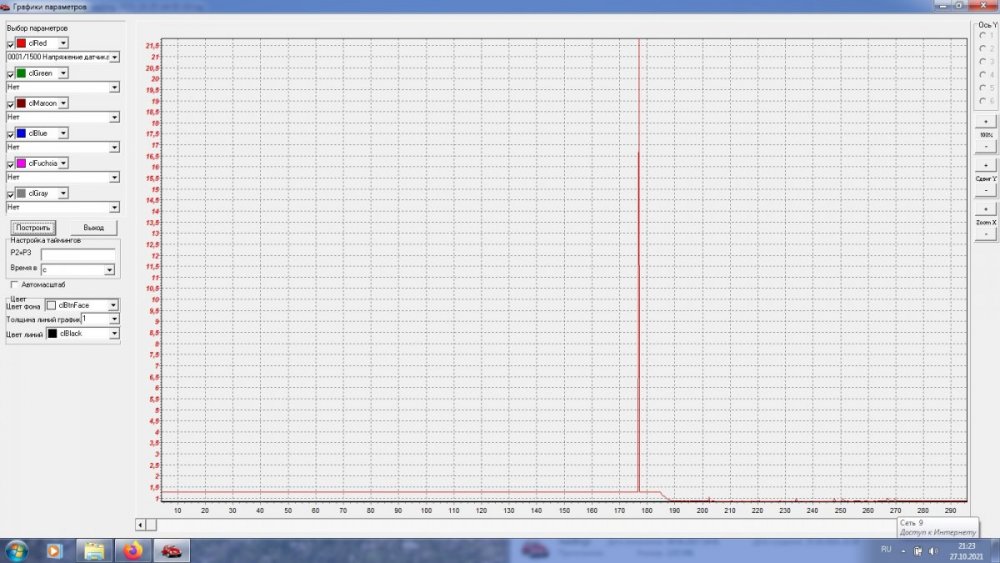Open the clGray color dropdown
Image resolution: width=1000 pixels, height=563 pixels.
coord(63,193)
